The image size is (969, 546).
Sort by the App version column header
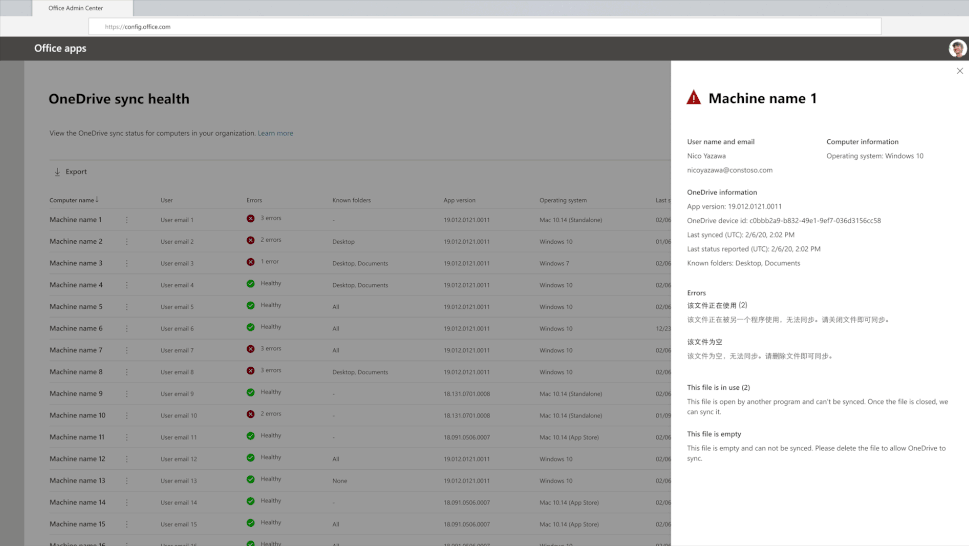(459, 200)
